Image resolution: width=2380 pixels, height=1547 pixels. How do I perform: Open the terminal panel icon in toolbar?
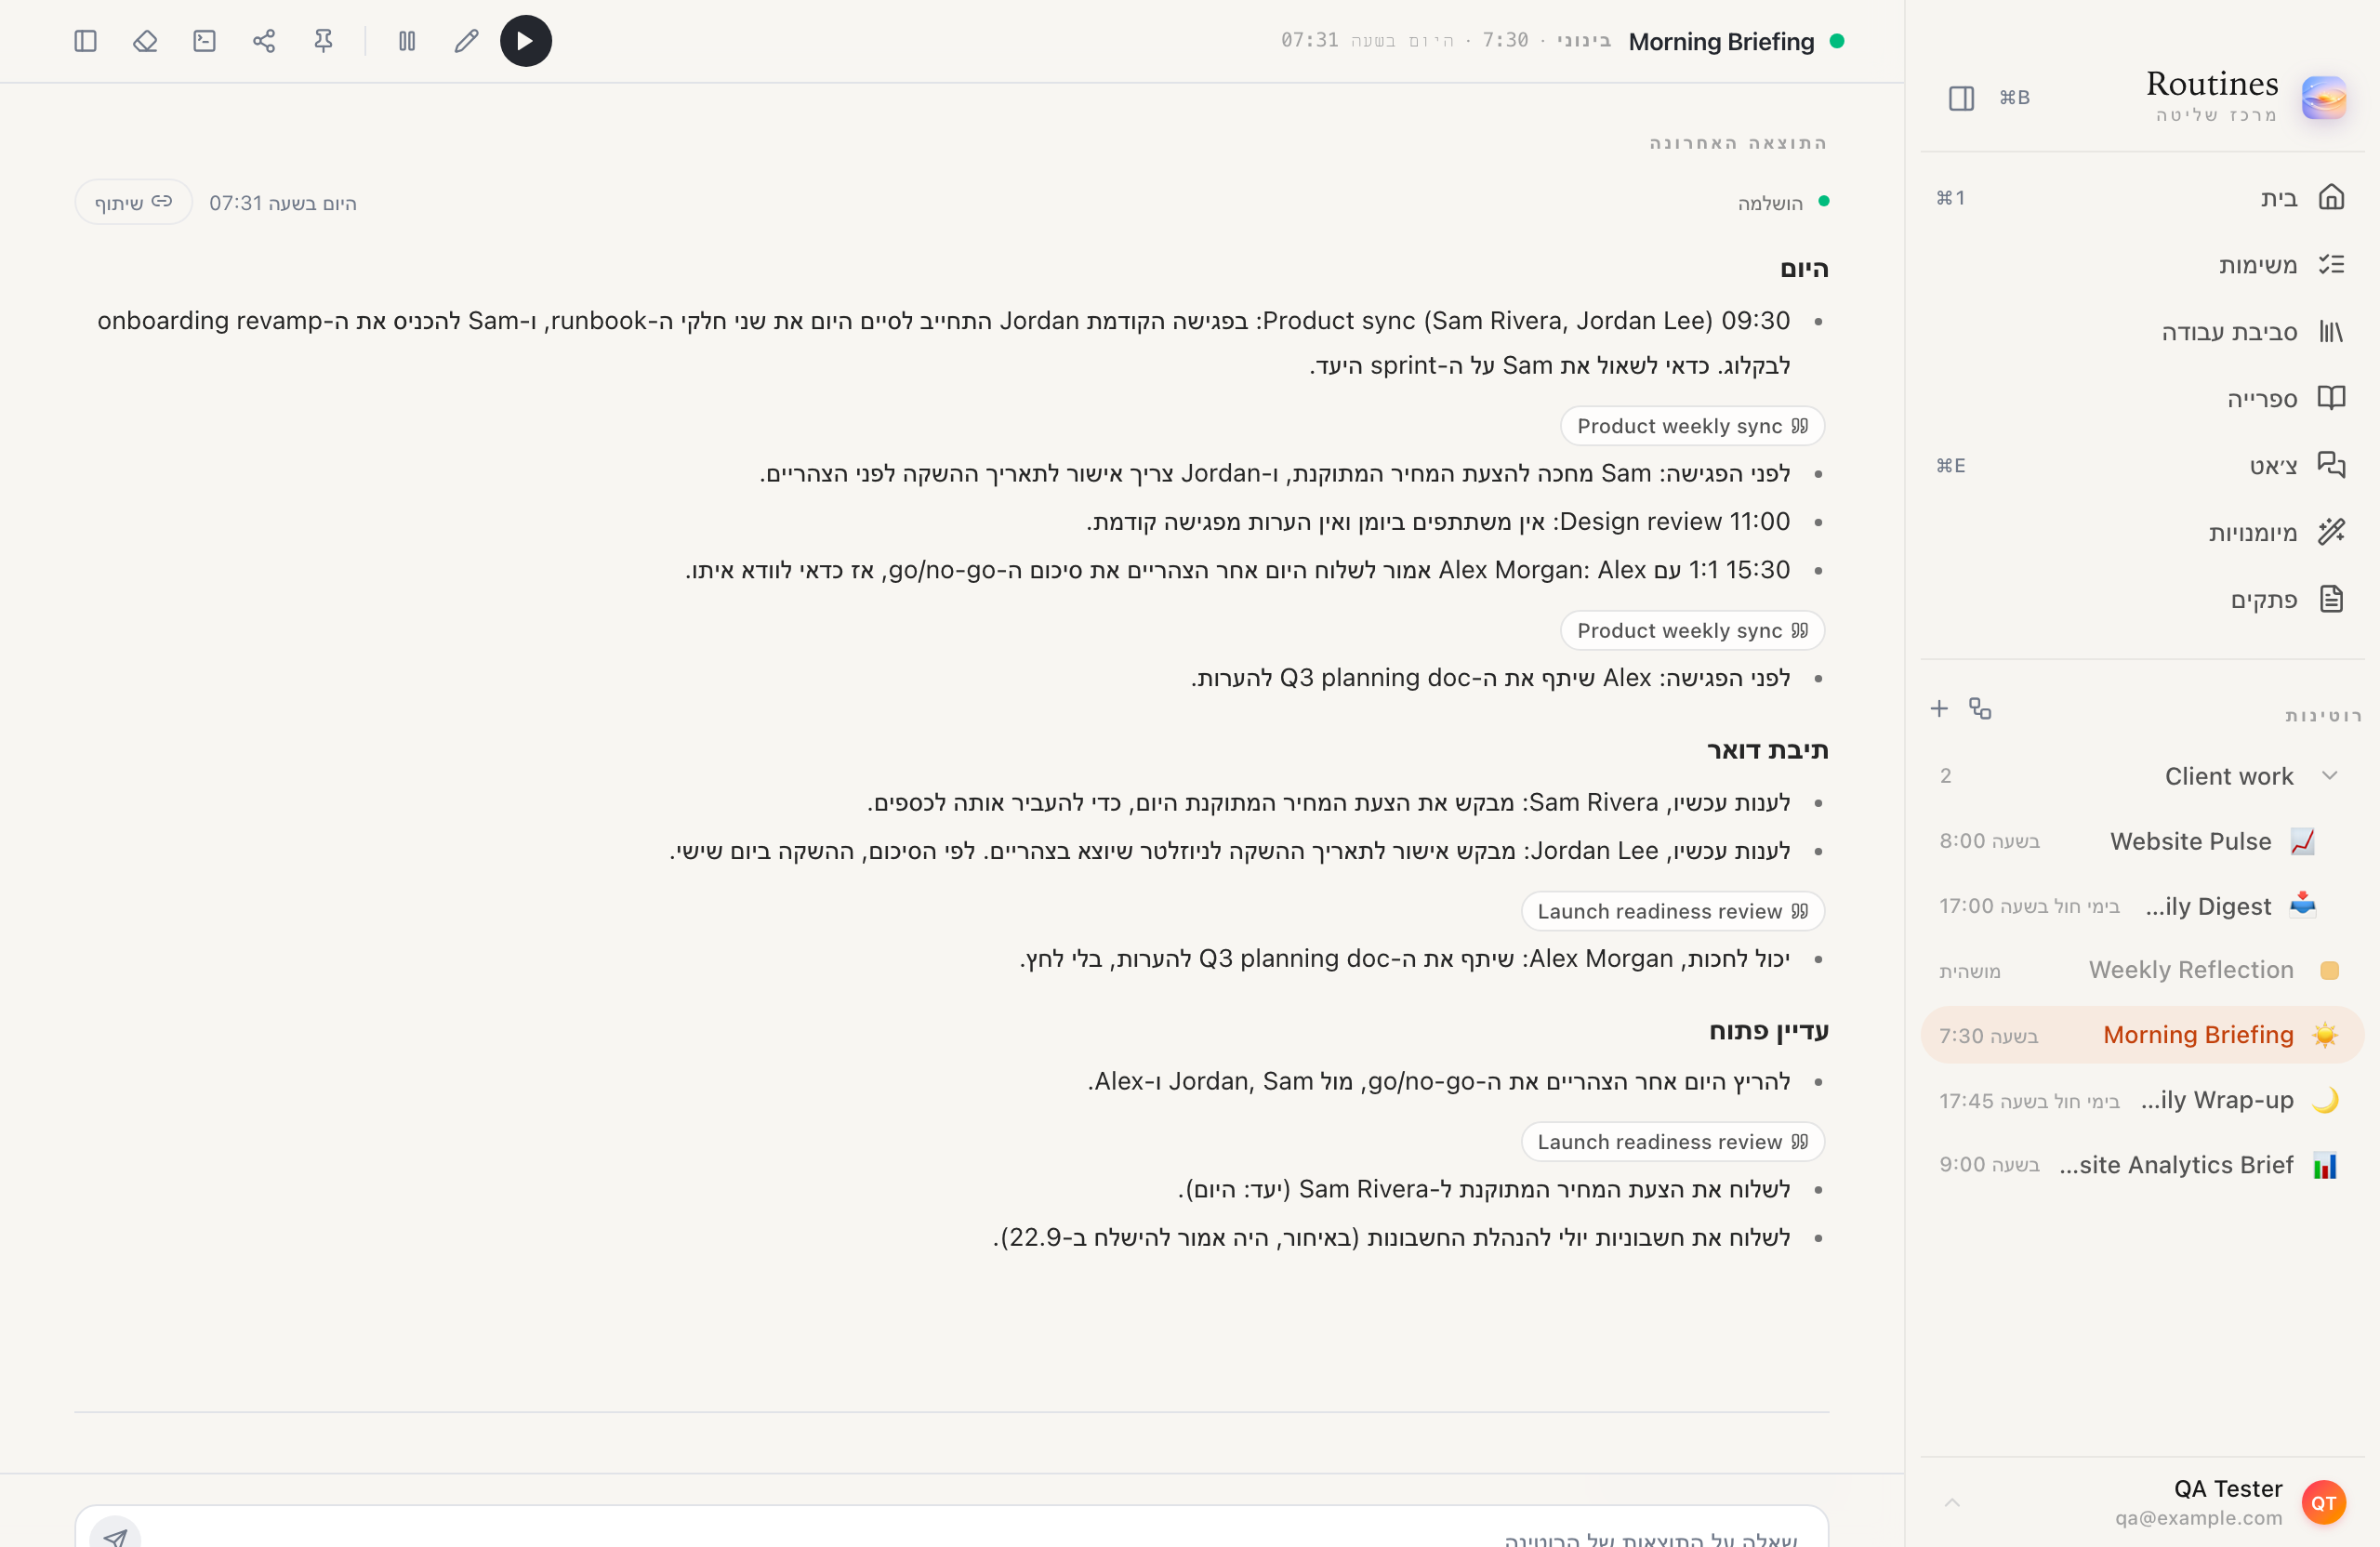(x=205, y=41)
